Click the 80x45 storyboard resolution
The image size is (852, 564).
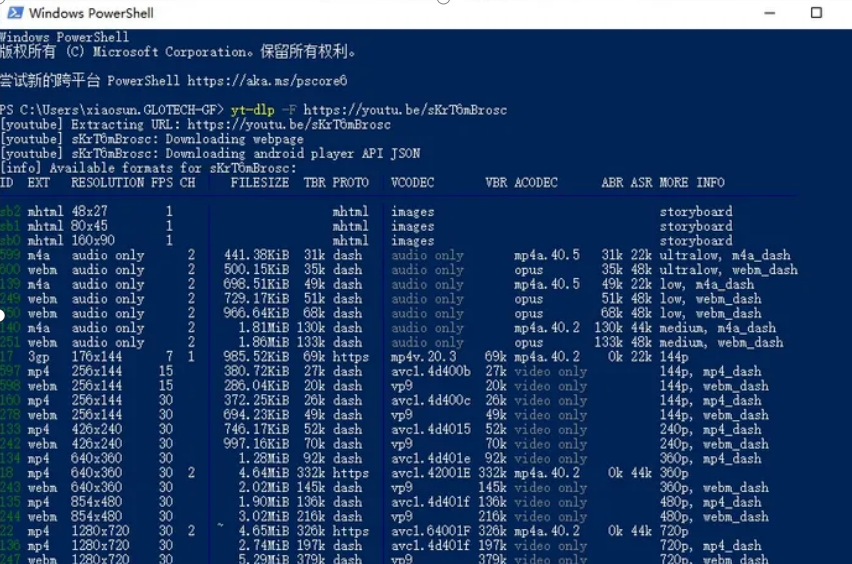click(90, 226)
